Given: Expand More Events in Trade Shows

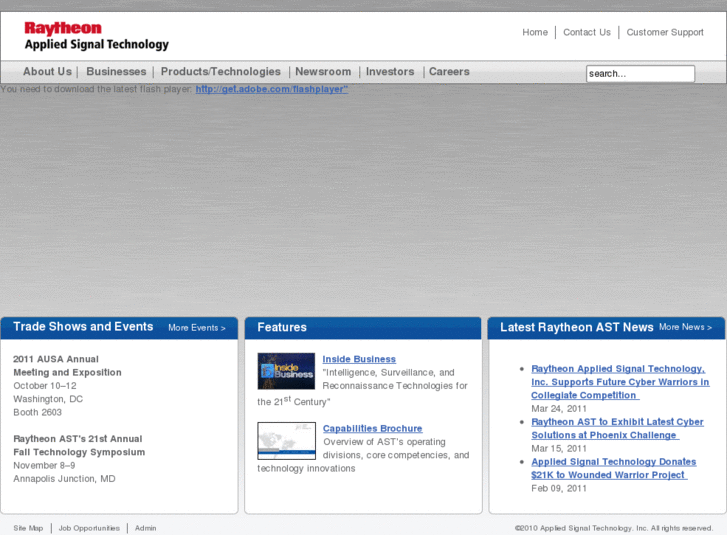Looking at the screenshot, I should (x=197, y=328).
